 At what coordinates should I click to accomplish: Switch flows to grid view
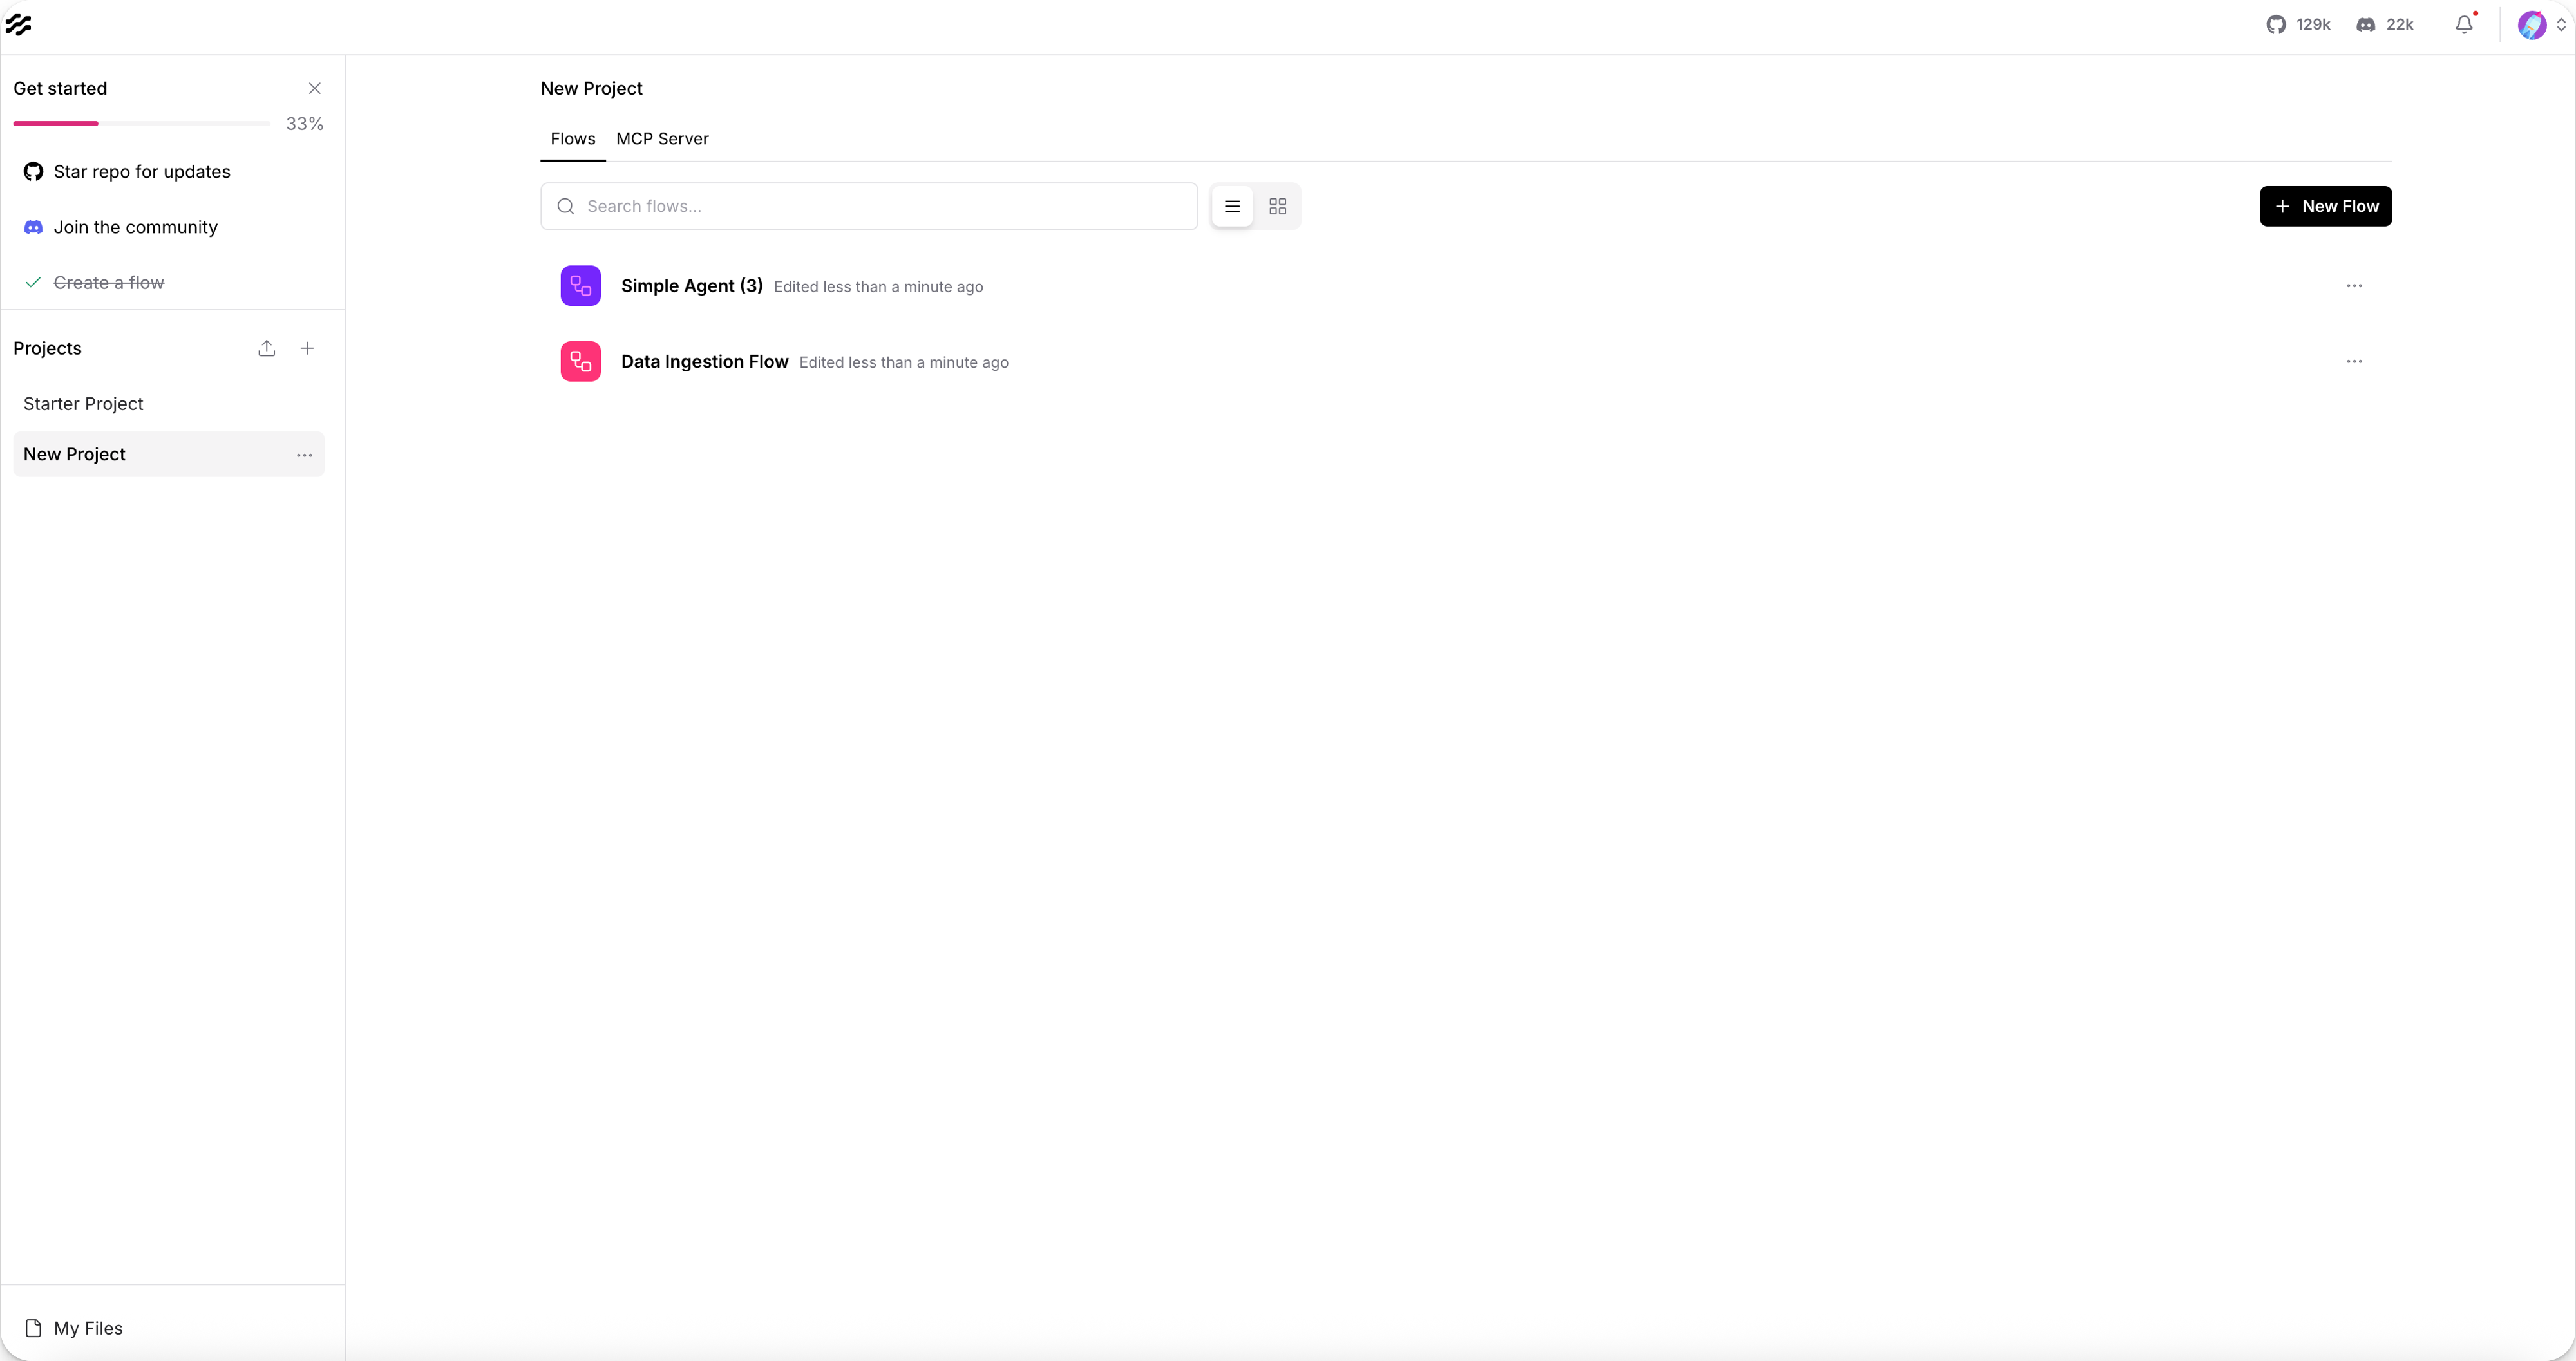coord(1277,206)
